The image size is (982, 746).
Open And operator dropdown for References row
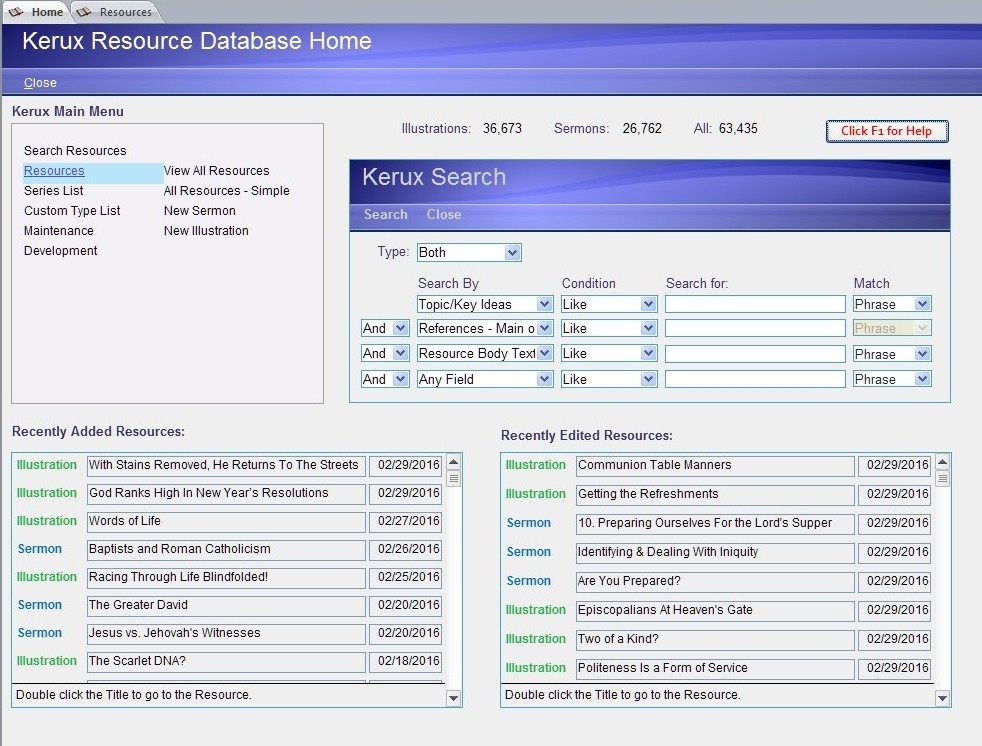tap(400, 328)
